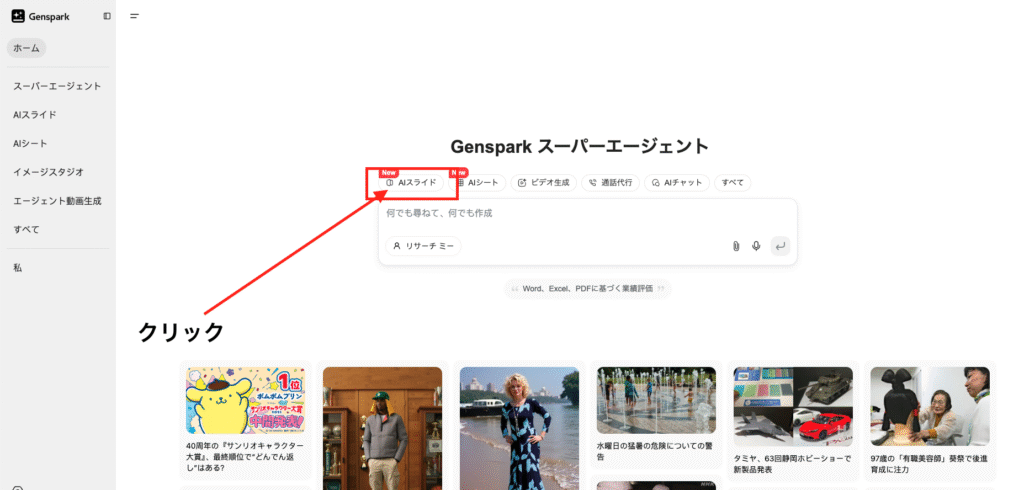1024x490 pixels.
Task: Click the すべて chip above the prompt box
Action: pos(733,183)
